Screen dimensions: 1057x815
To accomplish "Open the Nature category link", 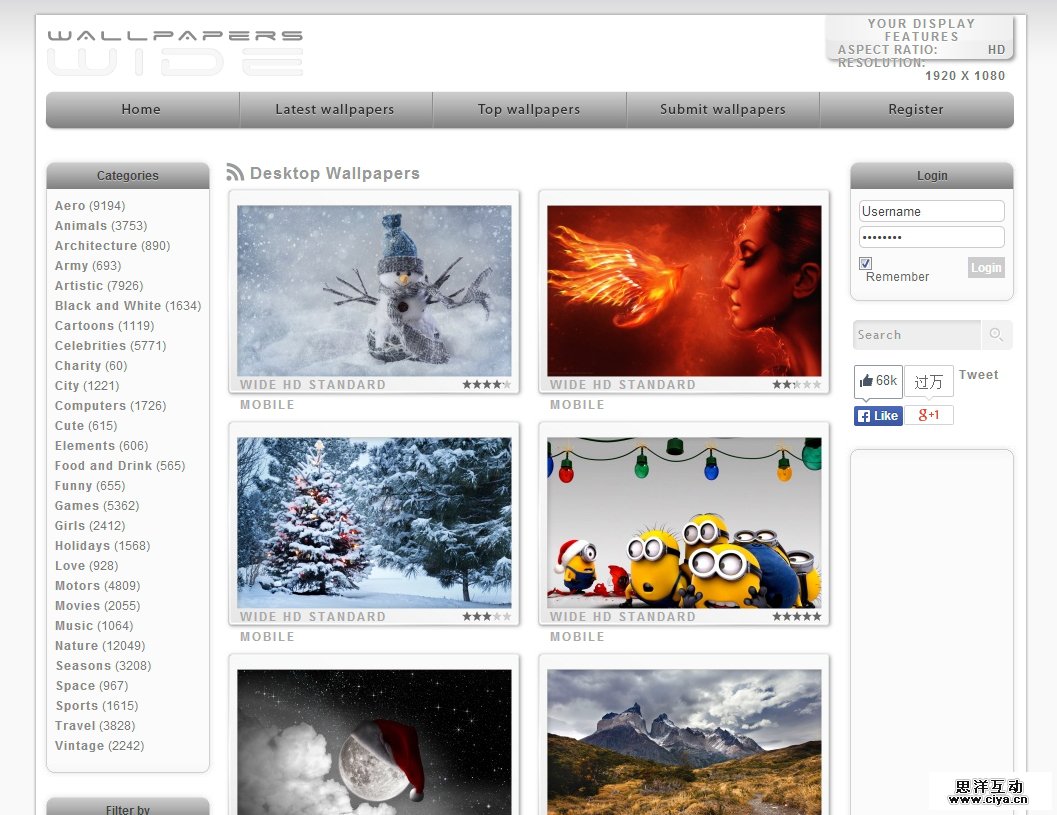I will pyautogui.click(x=77, y=646).
